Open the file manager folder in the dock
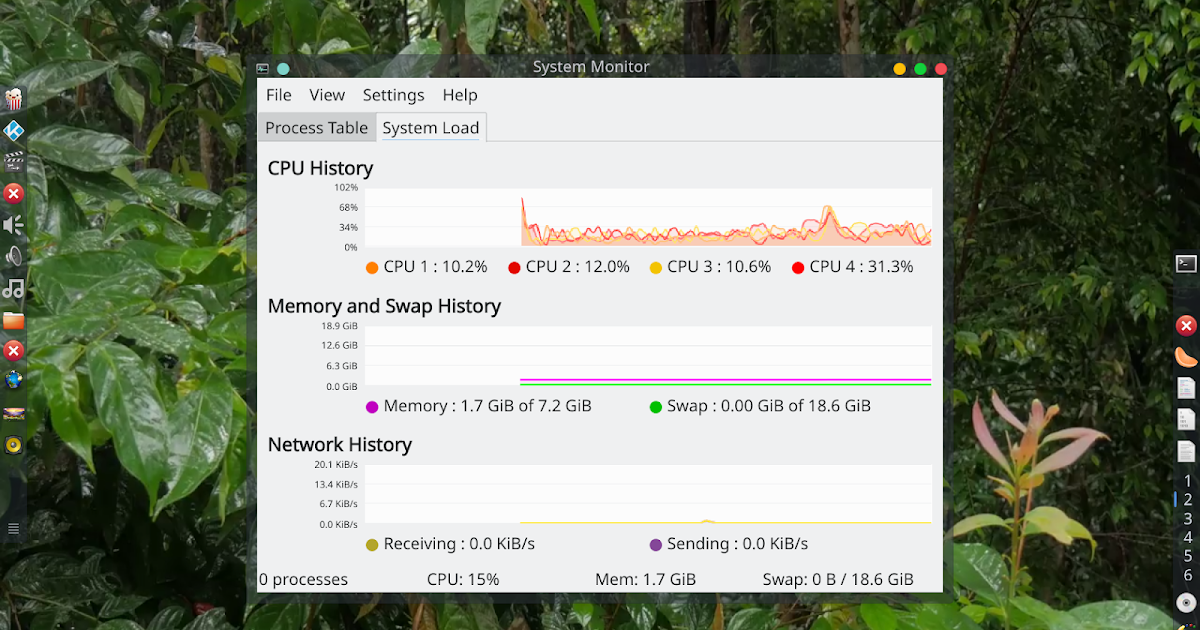Image resolution: width=1200 pixels, height=630 pixels. tap(15, 321)
